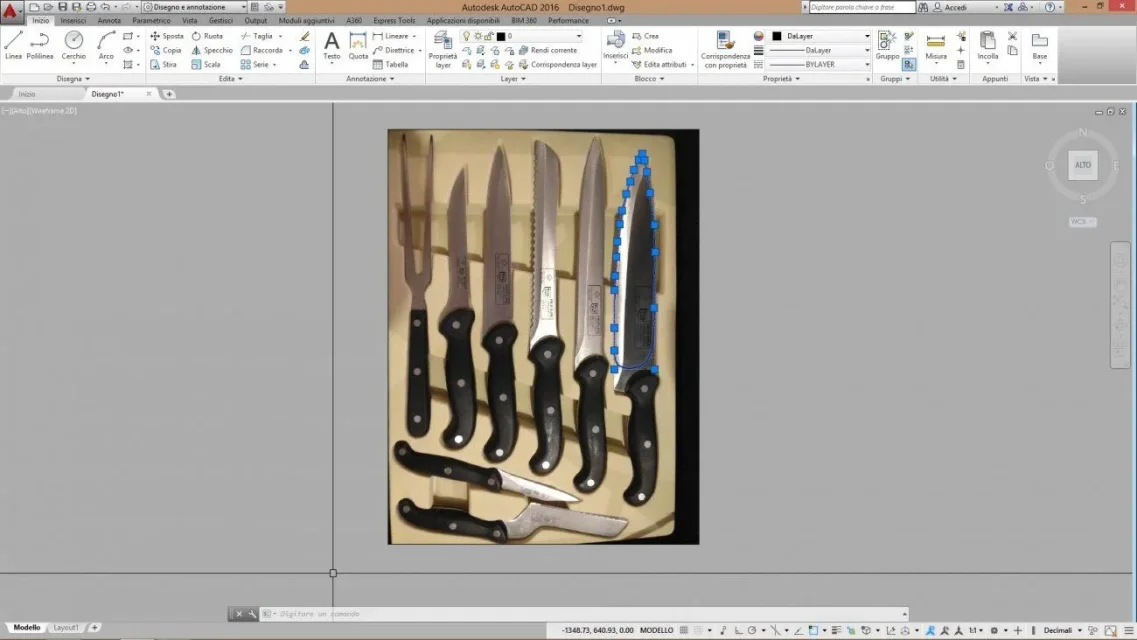The width and height of the screenshot is (1137, 640).
Task: Click the Quota dimension tool
Action: 358,45
